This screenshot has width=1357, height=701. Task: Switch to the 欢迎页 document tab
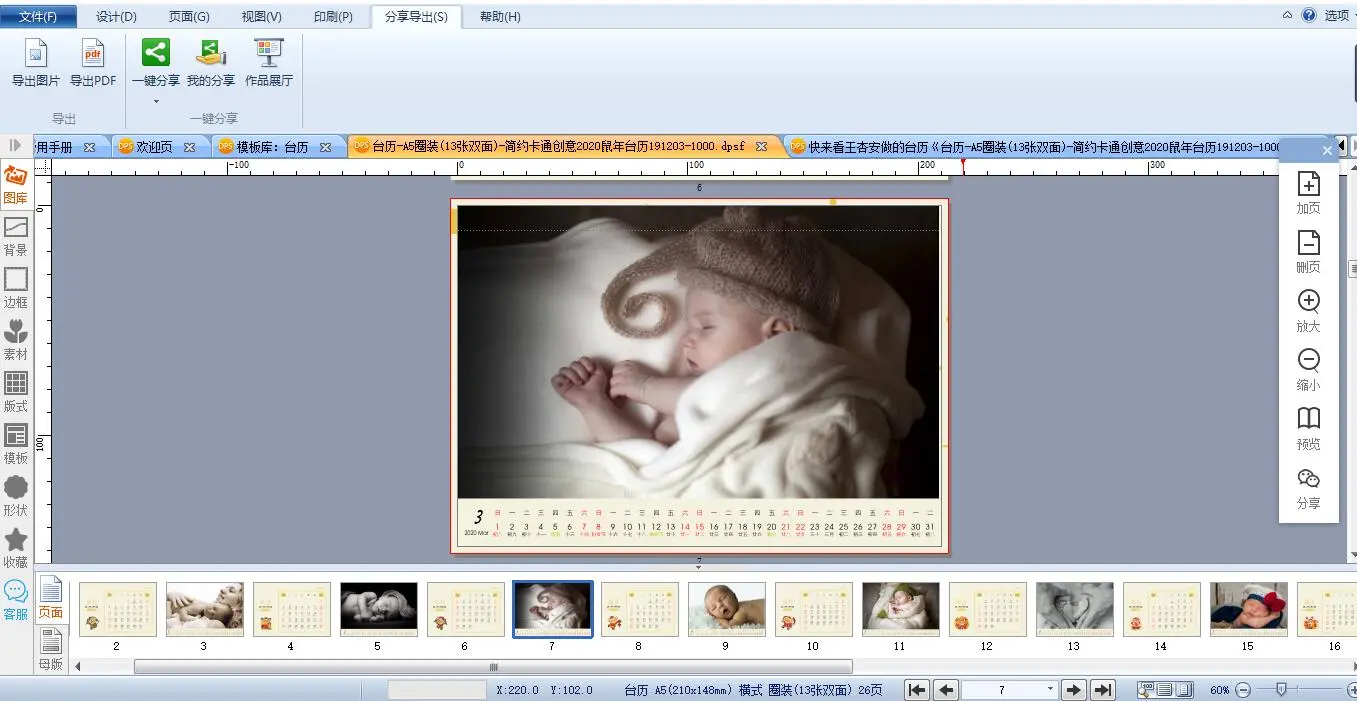[154, 147]
